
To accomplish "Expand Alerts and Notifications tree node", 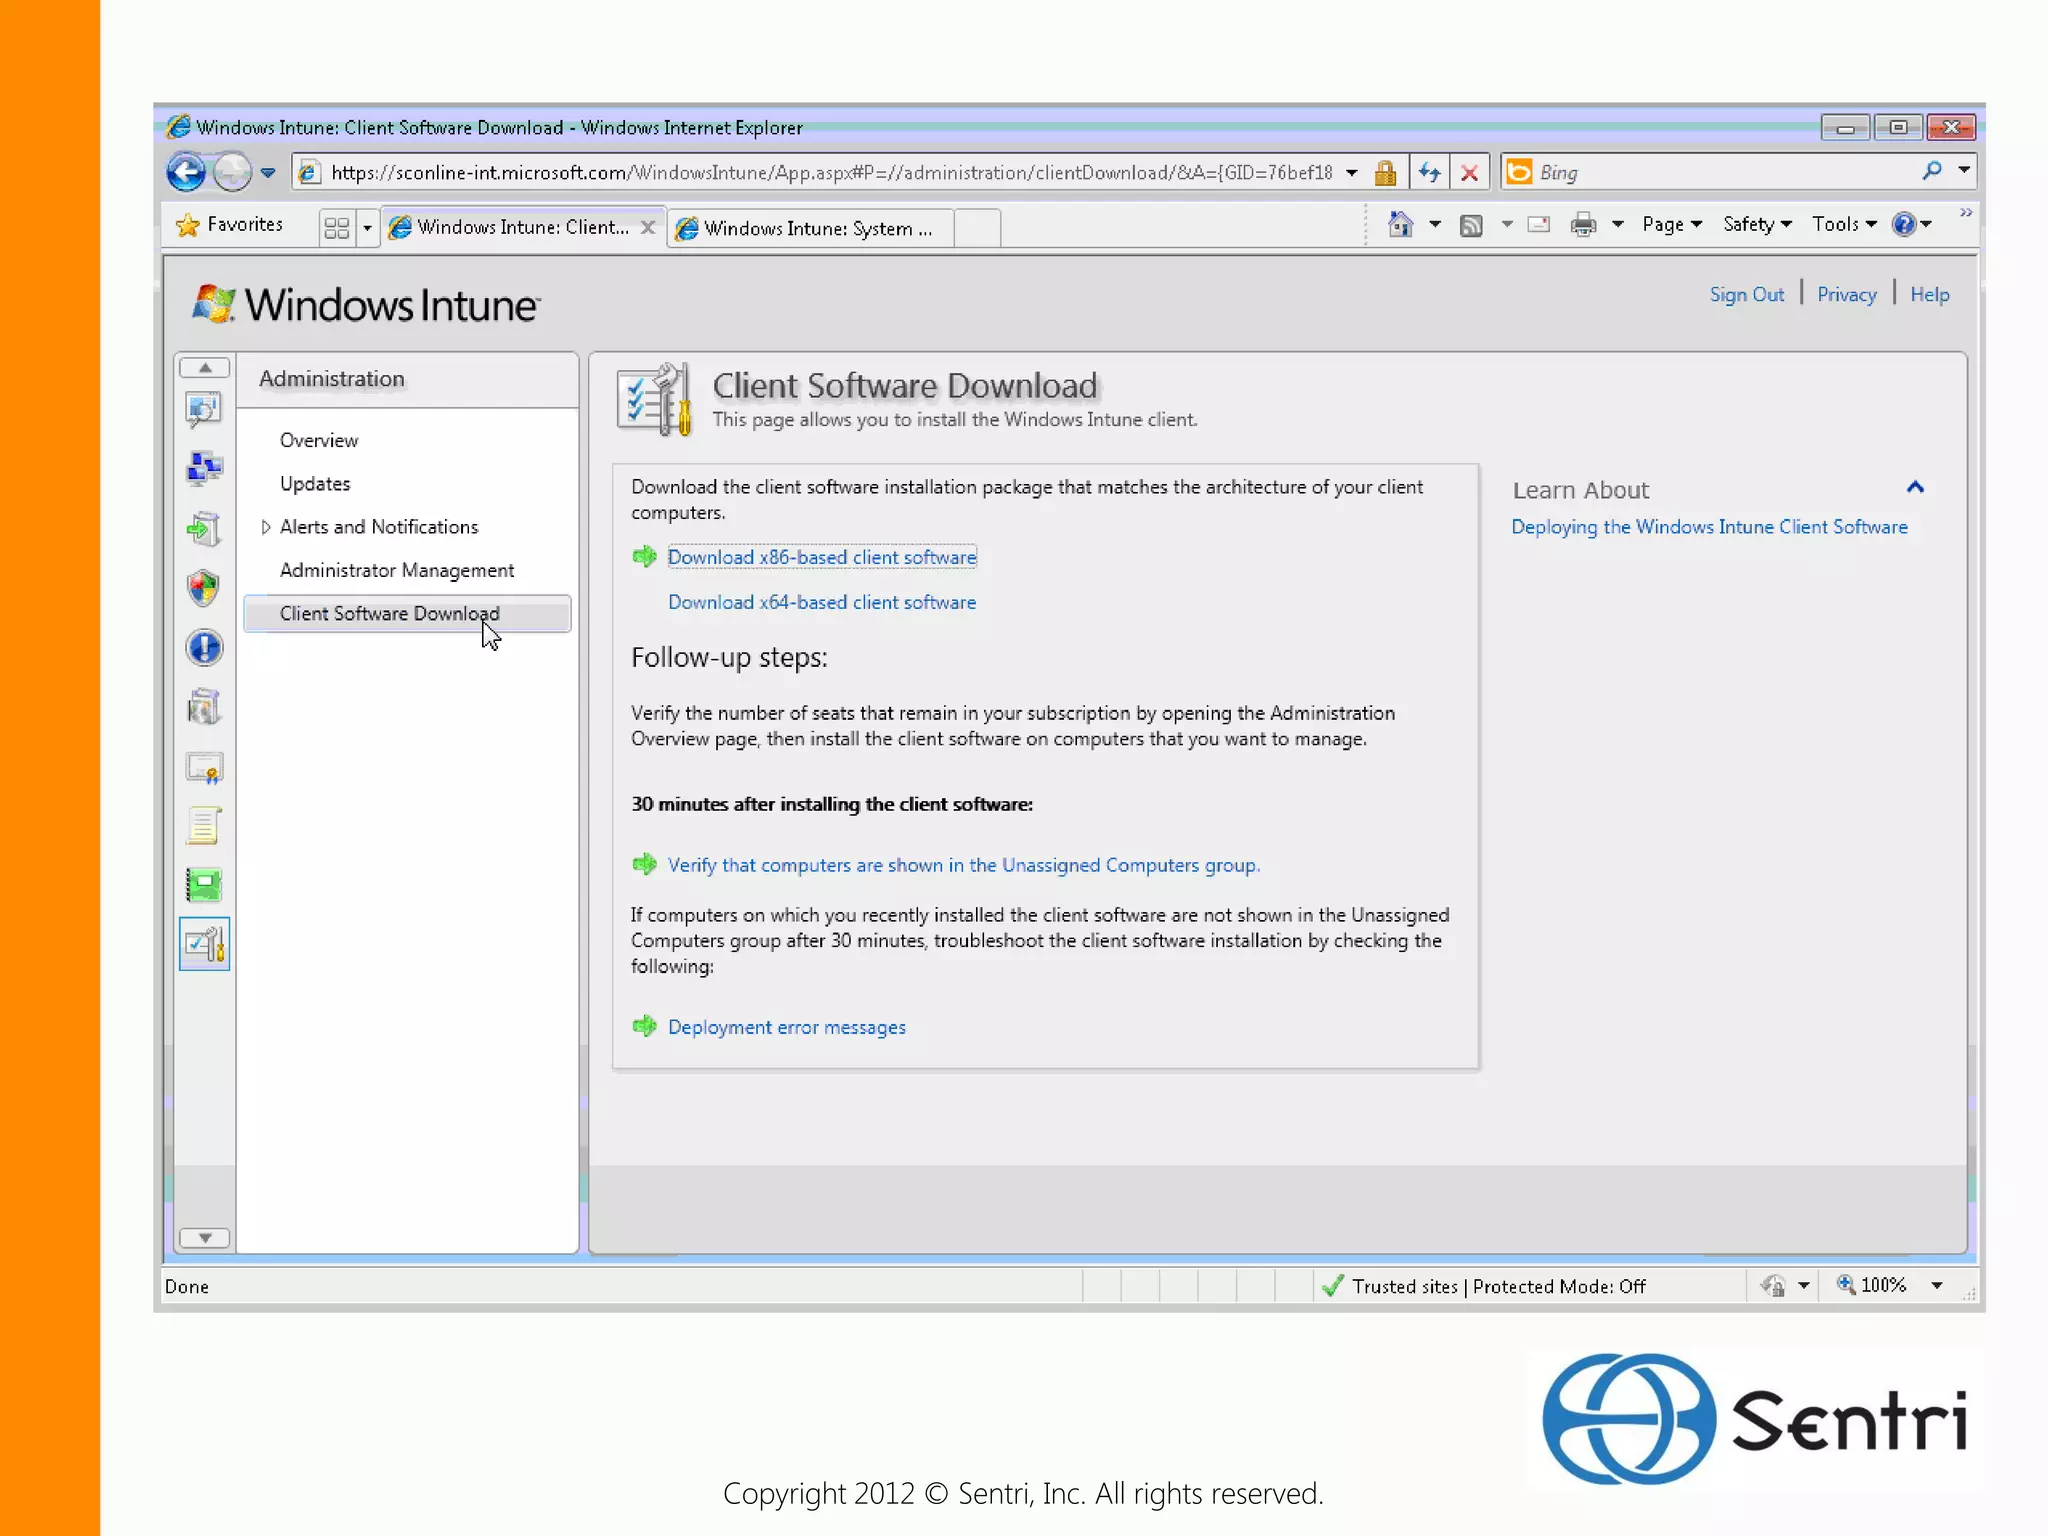I will click(266, 527).
